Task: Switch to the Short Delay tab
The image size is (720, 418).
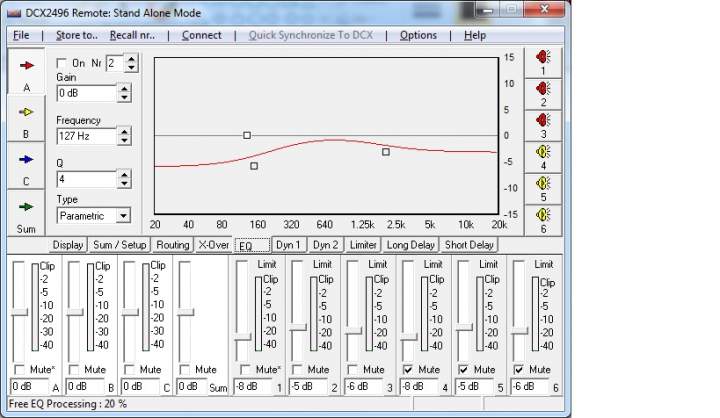Action: click(469, 245)
